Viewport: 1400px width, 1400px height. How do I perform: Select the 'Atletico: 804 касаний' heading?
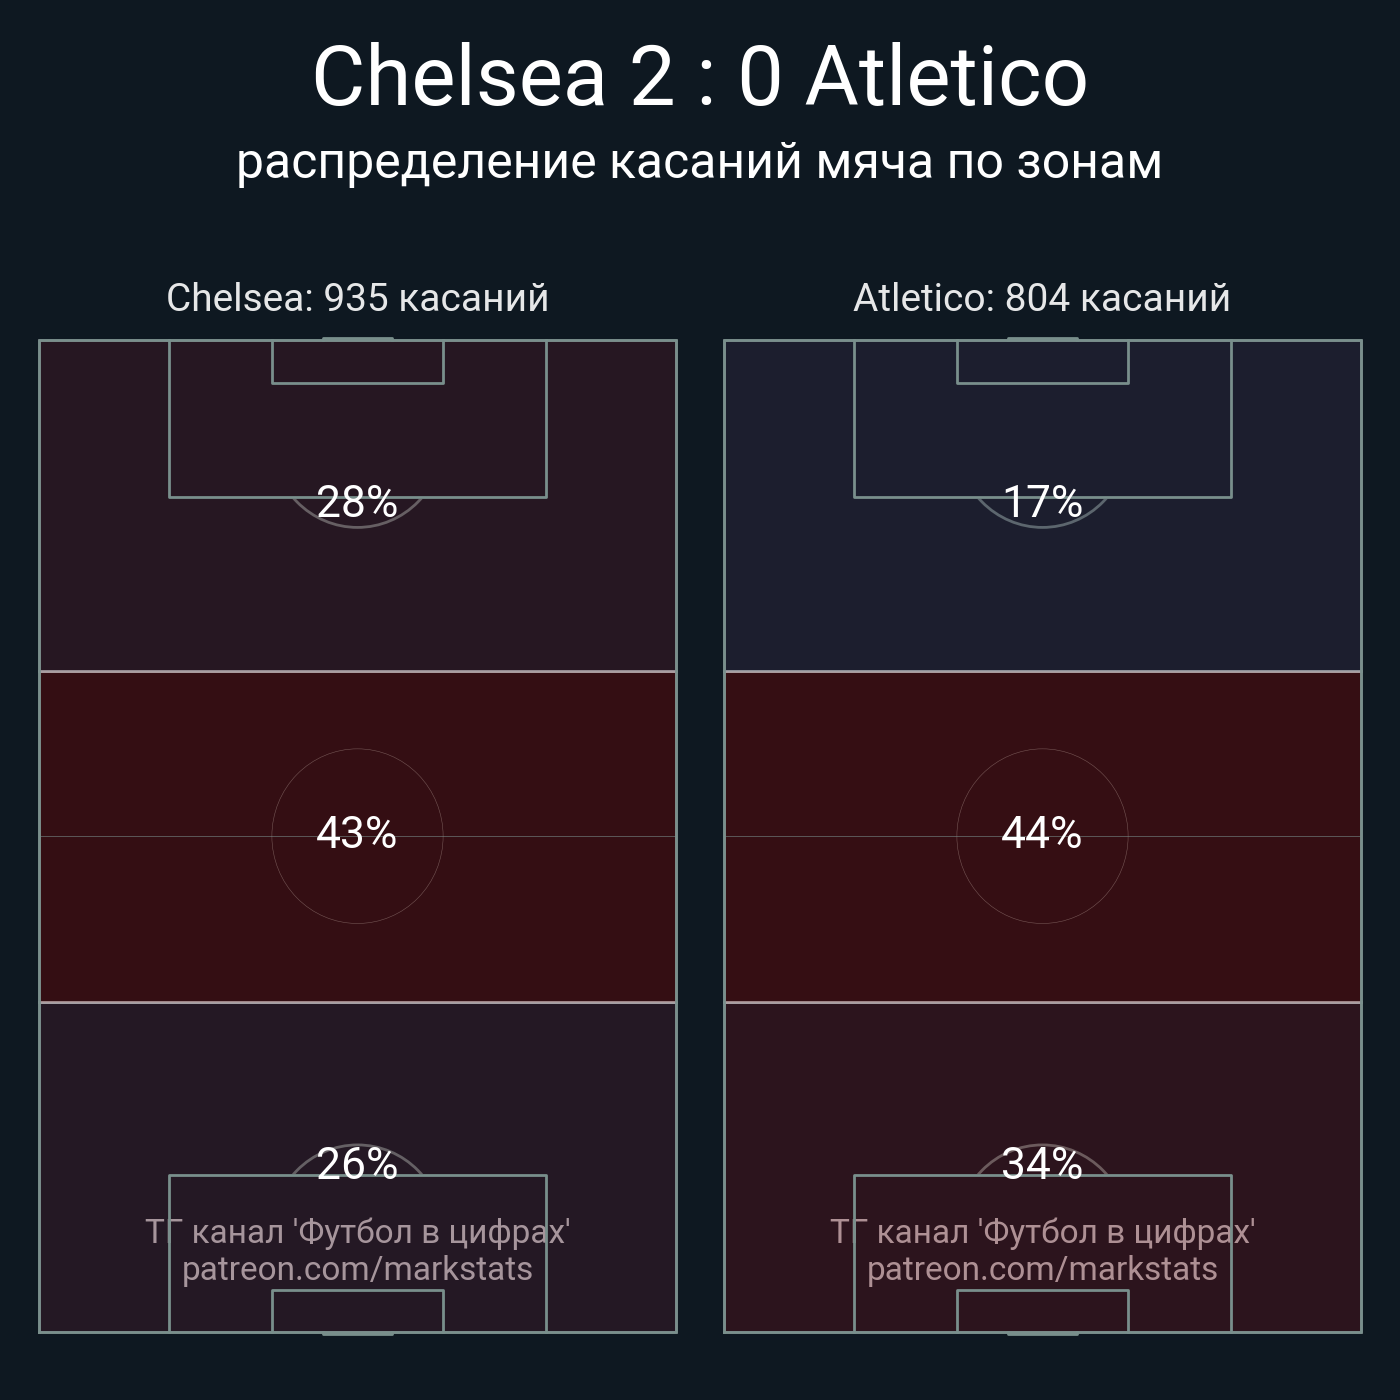coord(1042,298)
